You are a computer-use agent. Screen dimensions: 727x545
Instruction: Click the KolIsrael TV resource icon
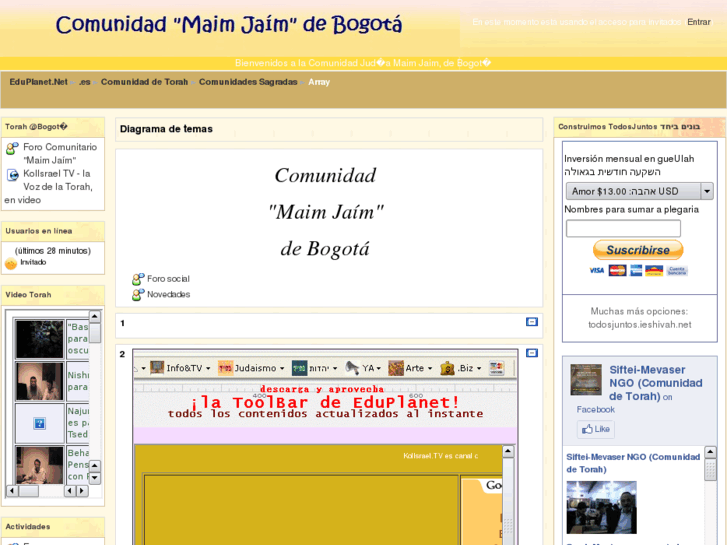(x=12, y=174)
